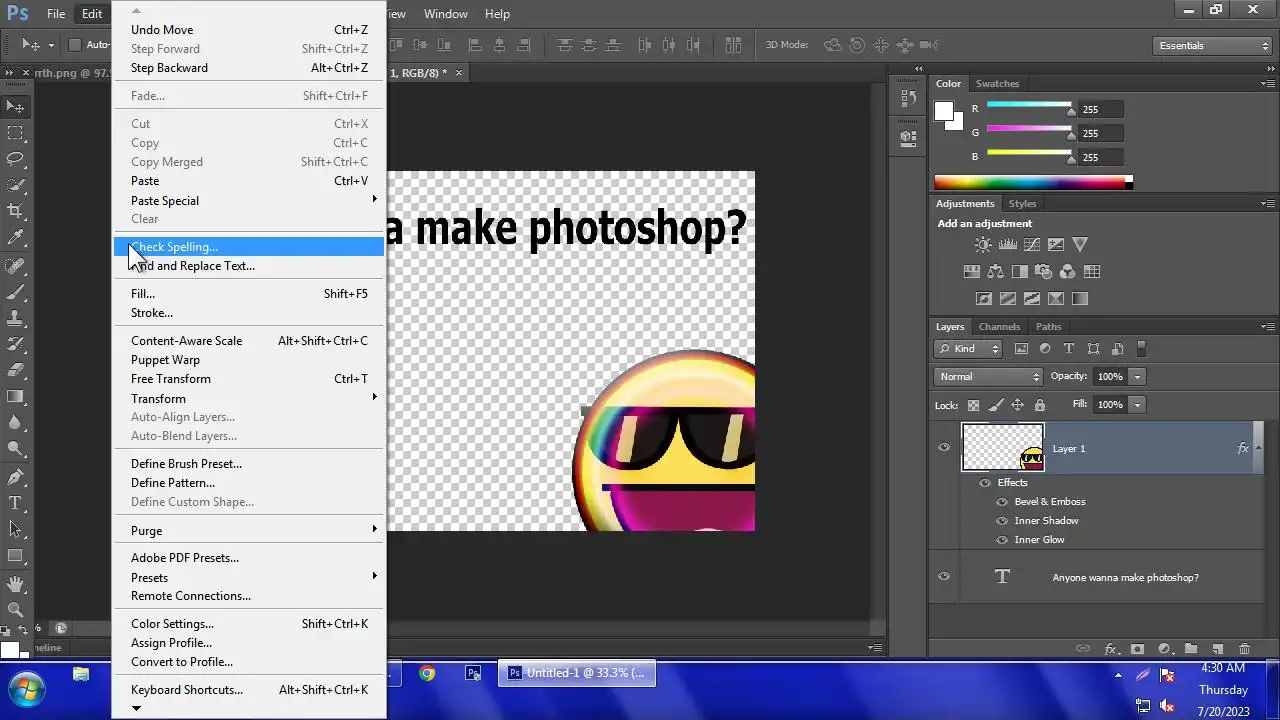Screen dimensions: 1280x720
Task: Select the Crop tool
Action: 15,211
